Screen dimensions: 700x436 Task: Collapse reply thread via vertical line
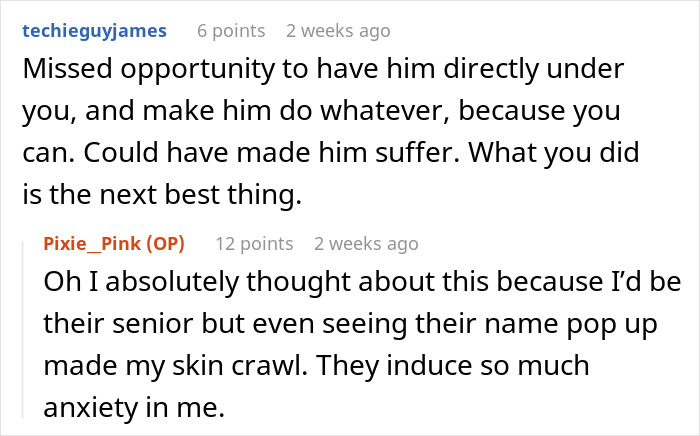tap(23, 330)
